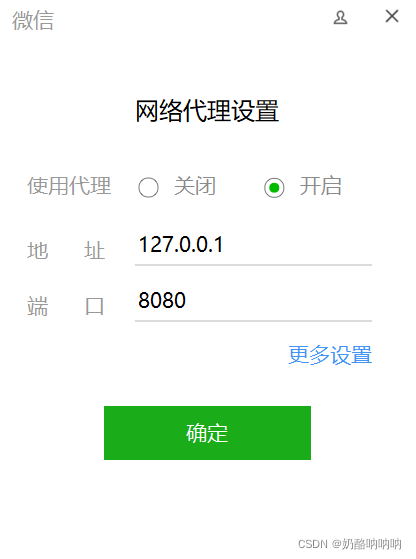The image size is (416, 559).
Task: Select the 开启 radio button circle
Action: (274, 187)
